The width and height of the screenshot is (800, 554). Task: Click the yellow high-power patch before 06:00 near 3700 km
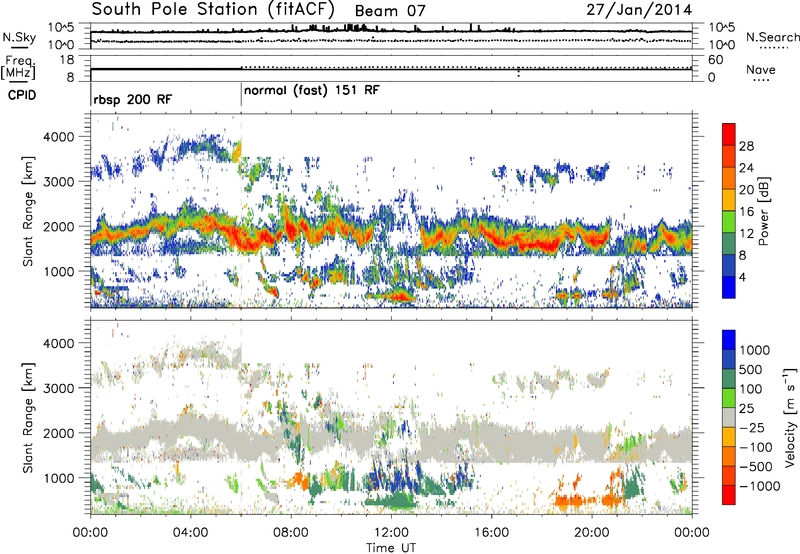coord(237,152)
